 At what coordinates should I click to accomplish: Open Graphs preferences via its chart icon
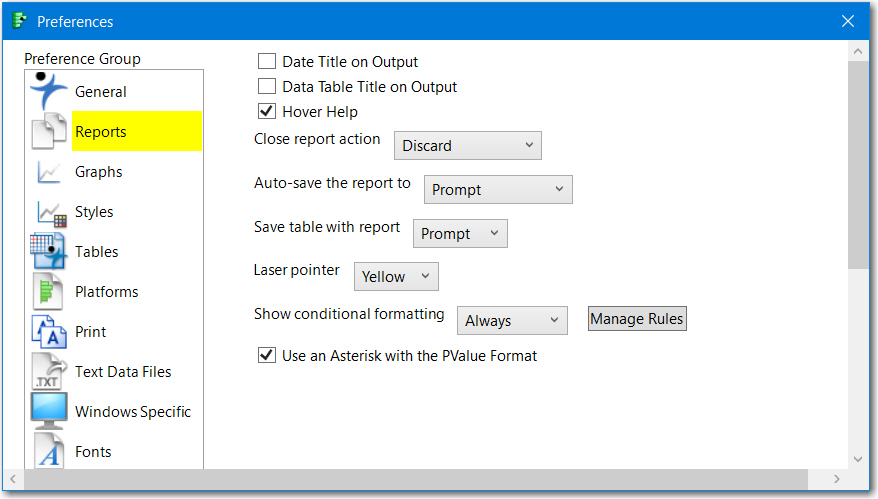click(48, 172)
